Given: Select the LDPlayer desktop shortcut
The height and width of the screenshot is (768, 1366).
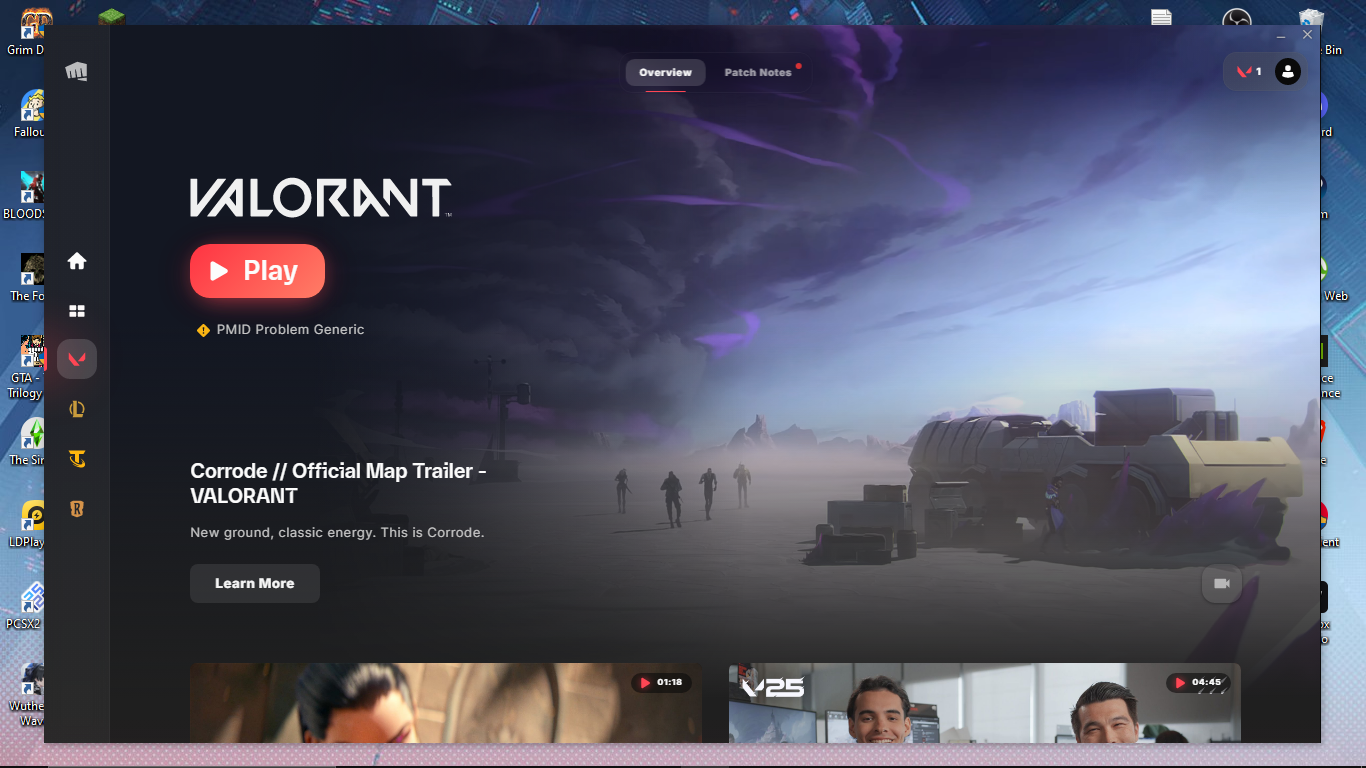Looking at the screenshot, I should click(x=27, y=524).
